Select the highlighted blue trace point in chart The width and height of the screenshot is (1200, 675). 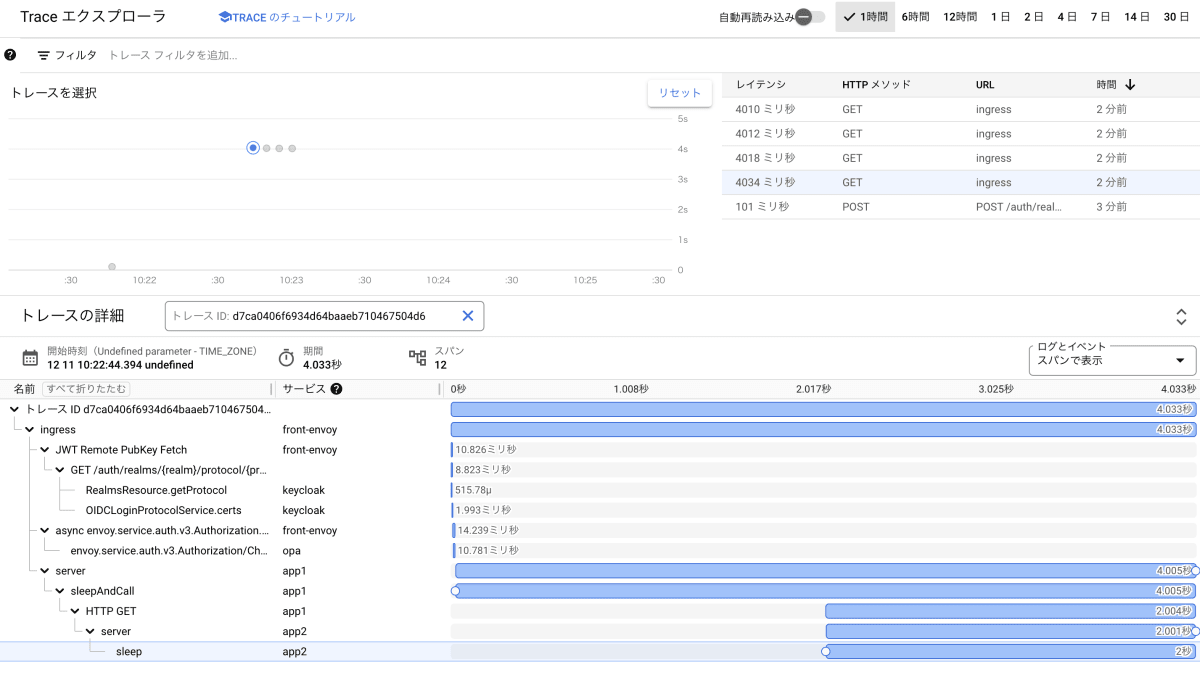253,148
